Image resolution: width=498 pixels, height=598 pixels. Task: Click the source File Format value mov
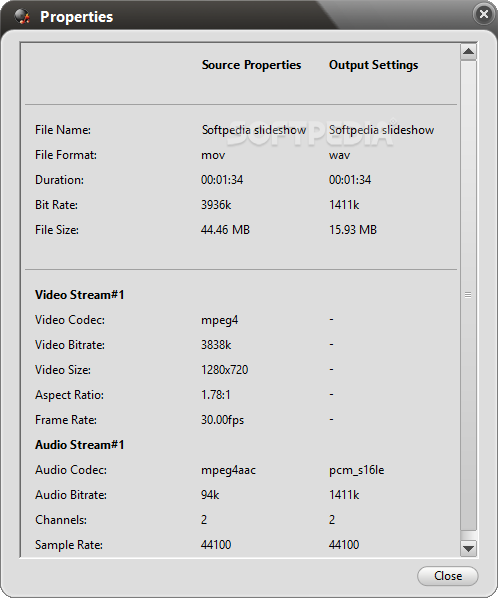tap(213, 155)
